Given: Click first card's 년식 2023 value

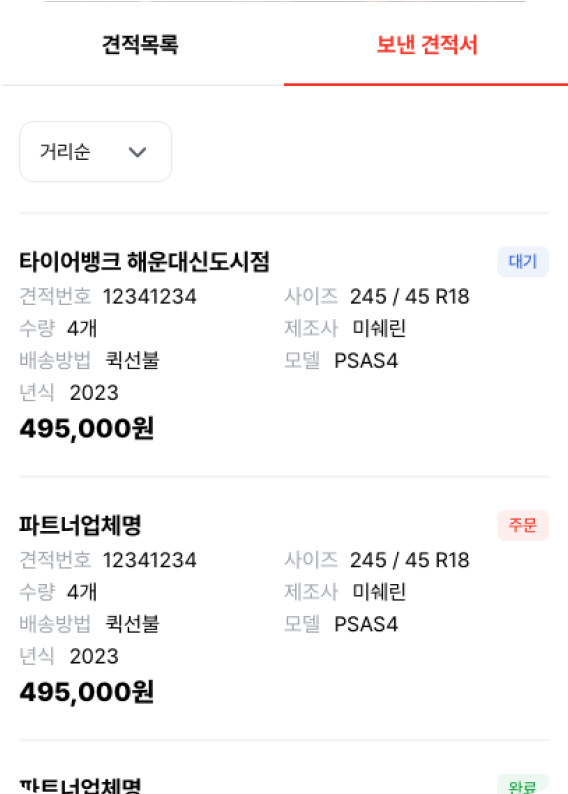Looking at the screenshot, I should pyautogui.click(x=94, y=393).
